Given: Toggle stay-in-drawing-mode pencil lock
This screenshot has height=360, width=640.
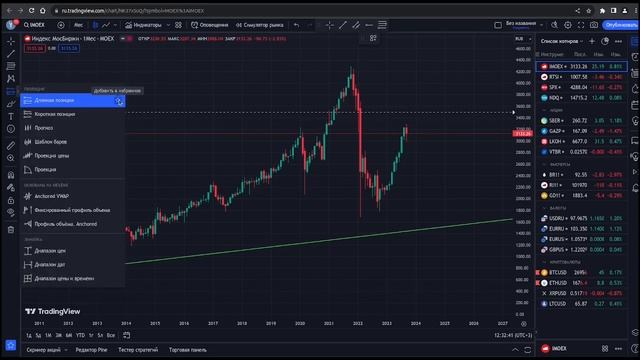Looking at the screenshot, I should tap(11, 188).
